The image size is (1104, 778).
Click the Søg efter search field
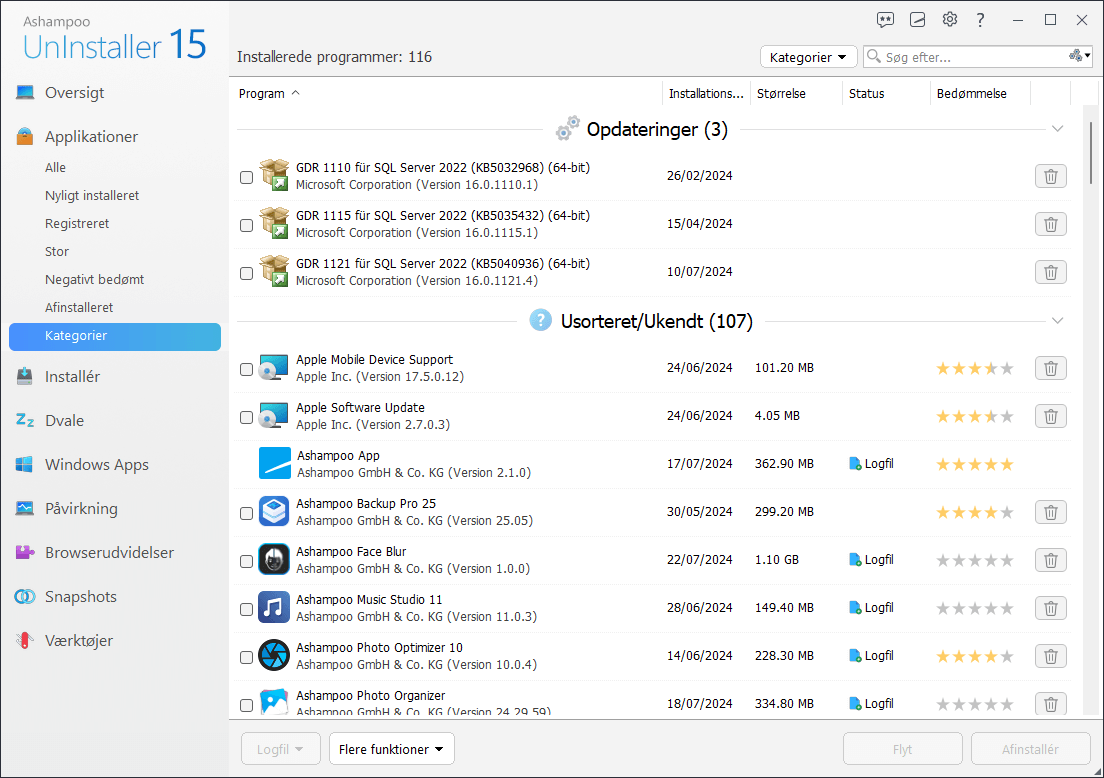(975, 57)
